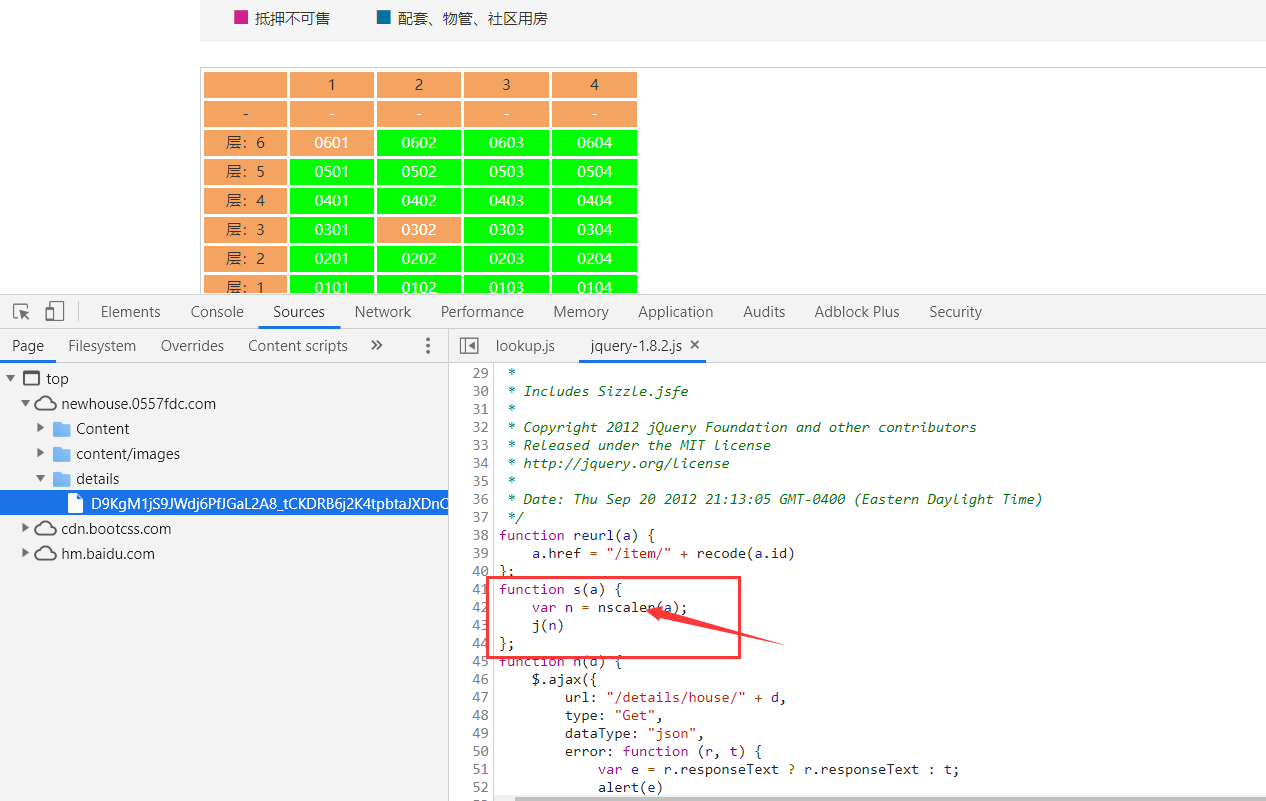Toggle the navigator sidebar icon beside lookup.js
This screenshot has height=801, width=1266.
[x=469, y=346]
